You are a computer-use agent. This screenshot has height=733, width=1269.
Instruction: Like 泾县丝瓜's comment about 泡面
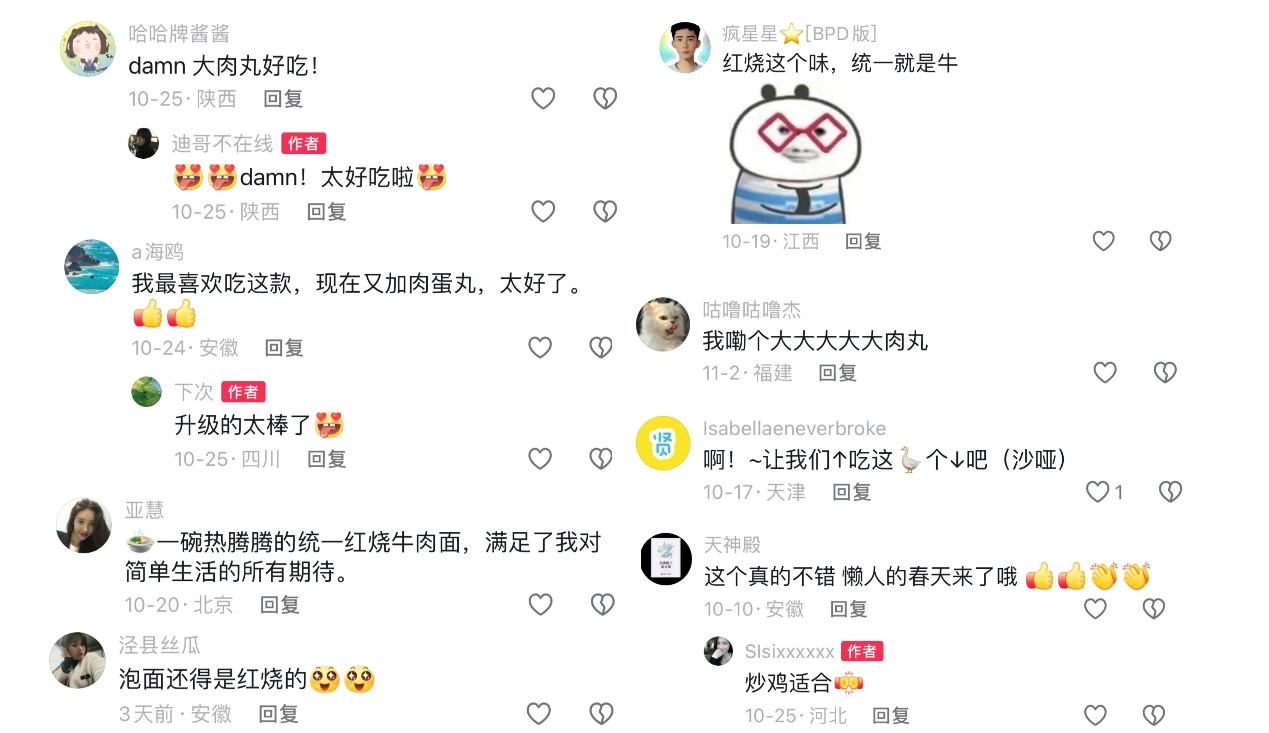click(x=539, y=713)
